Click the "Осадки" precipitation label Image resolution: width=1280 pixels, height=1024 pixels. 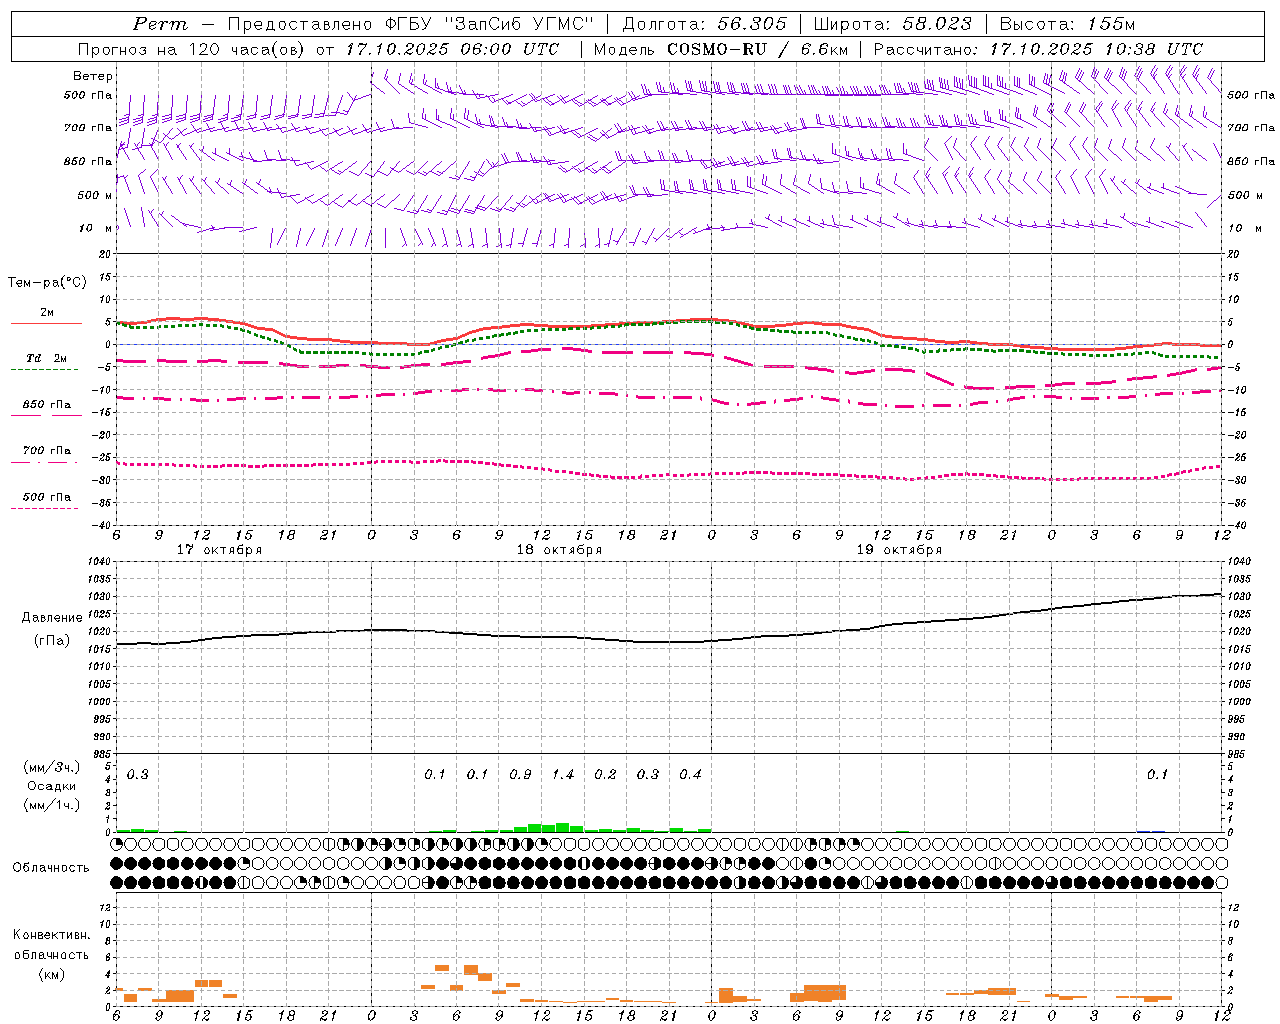[52, 786]
